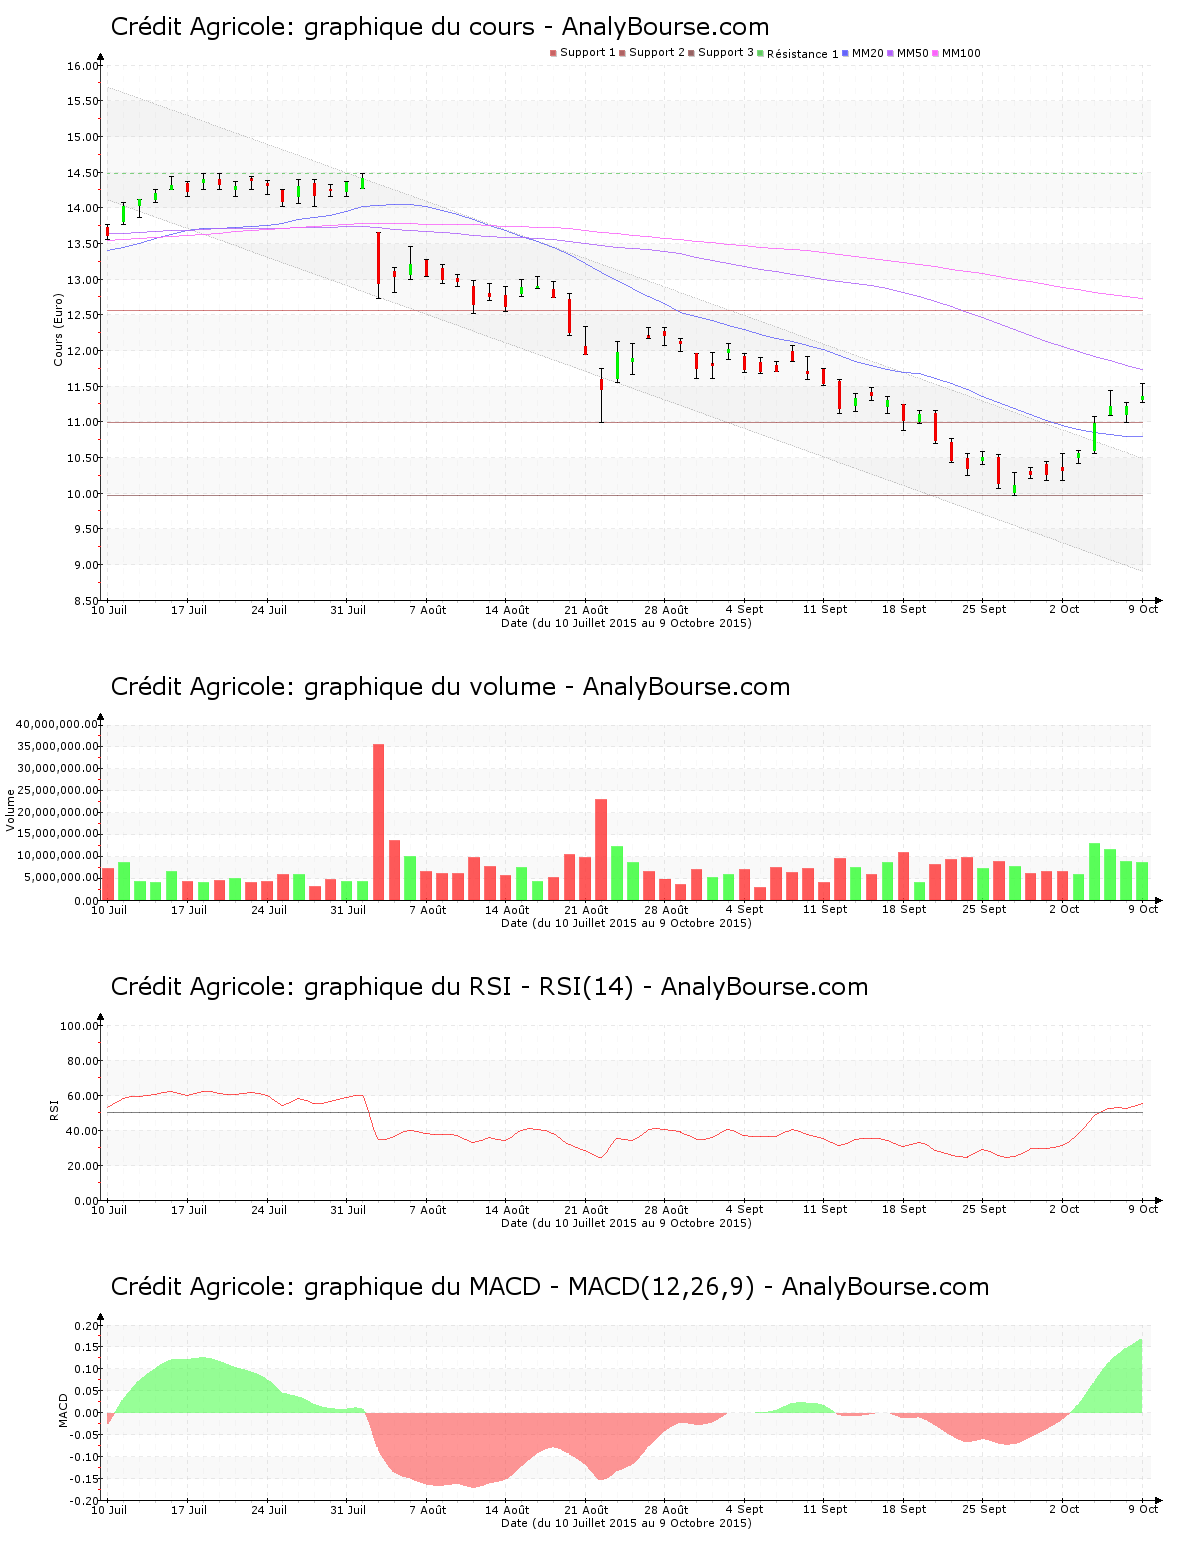Click the 'RSI' vertical axis label
Viewport: 1200px width, 1550px height.
(54, 1109)
